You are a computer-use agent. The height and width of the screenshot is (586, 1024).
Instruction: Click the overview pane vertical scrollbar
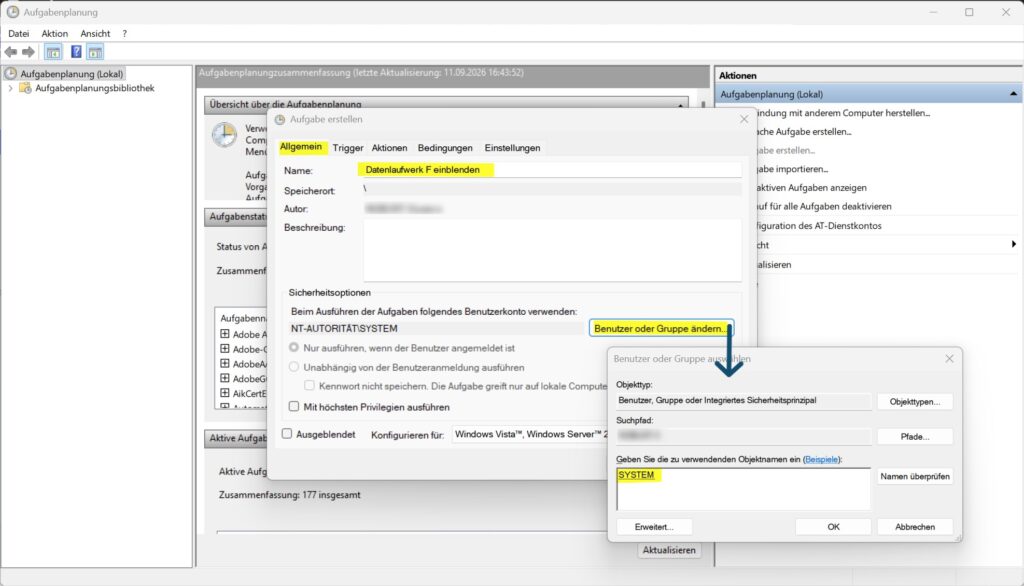click(703, 105)
